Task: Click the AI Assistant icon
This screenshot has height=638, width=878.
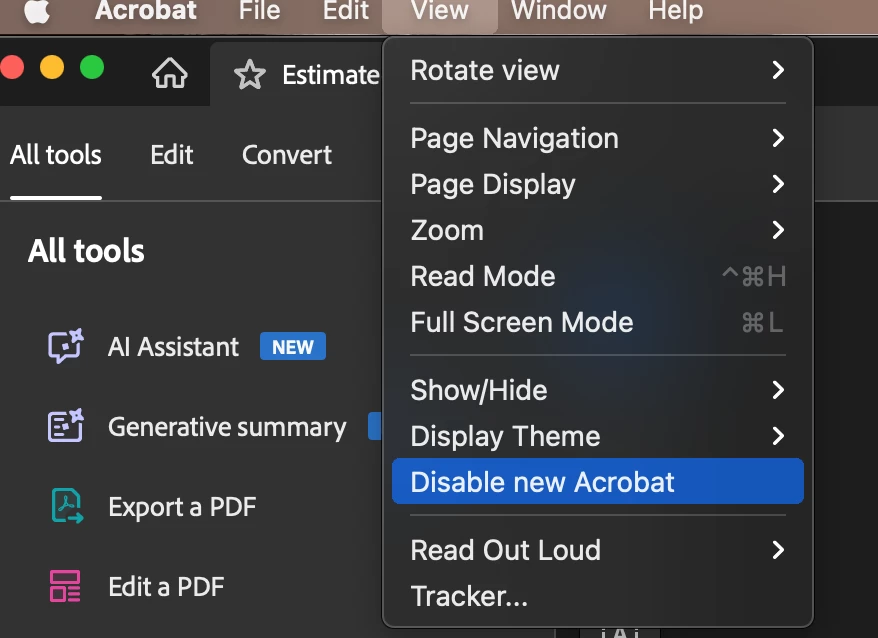Action: pos(66,346)
